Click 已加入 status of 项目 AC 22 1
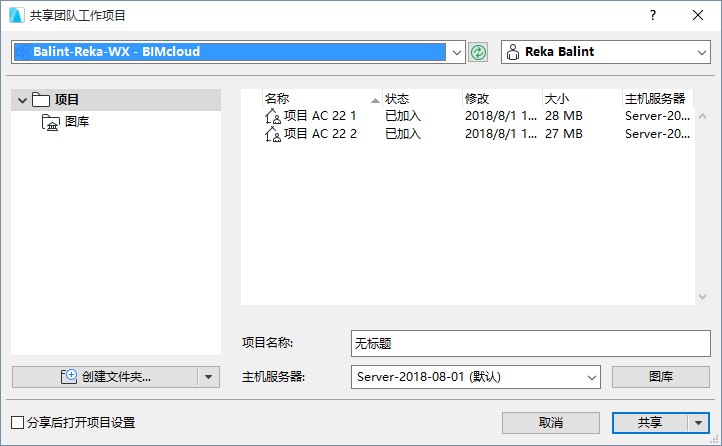Screen dimensions: 722x446 (x=403, y=116)
